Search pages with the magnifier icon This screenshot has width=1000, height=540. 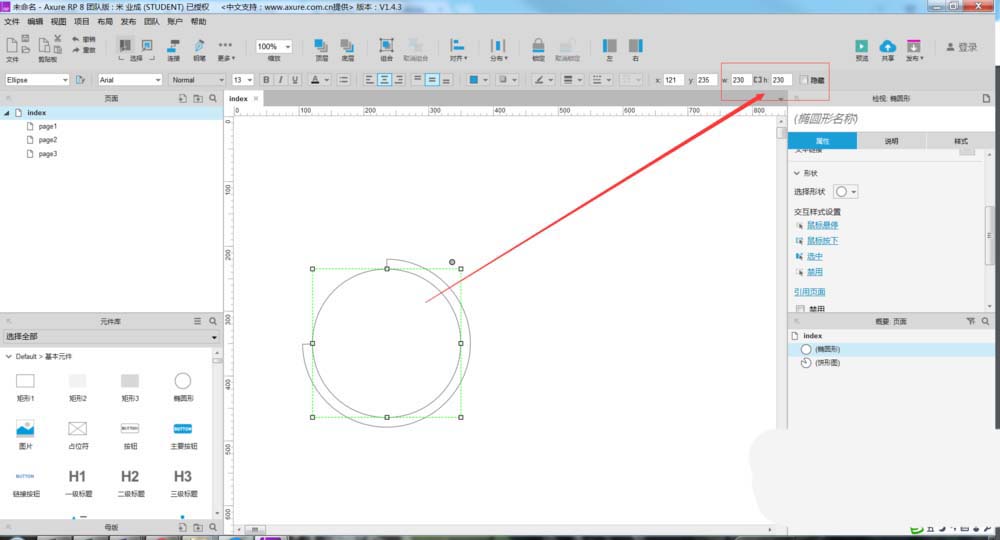(213, 98)
